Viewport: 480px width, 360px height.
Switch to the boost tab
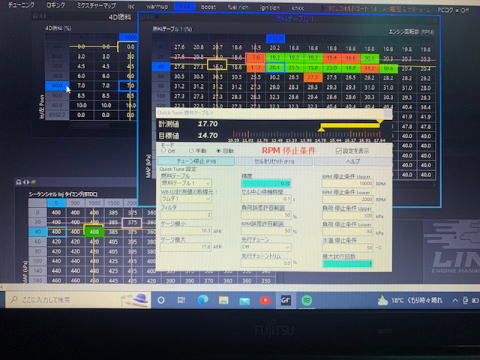click(208, 6)
